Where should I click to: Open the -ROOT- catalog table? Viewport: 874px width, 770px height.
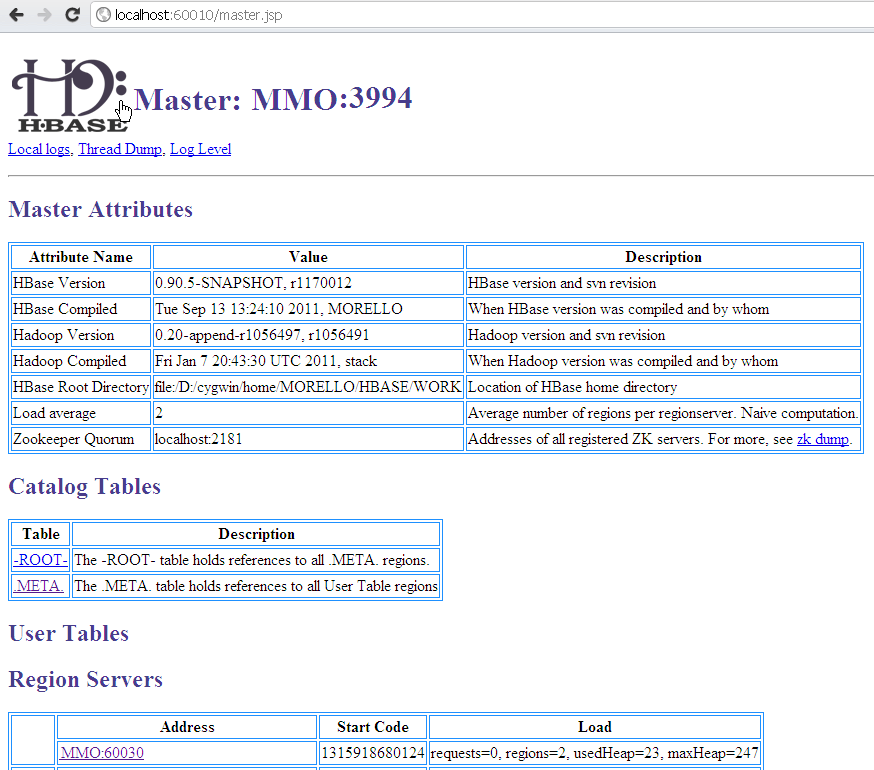[x=39, y=559]
